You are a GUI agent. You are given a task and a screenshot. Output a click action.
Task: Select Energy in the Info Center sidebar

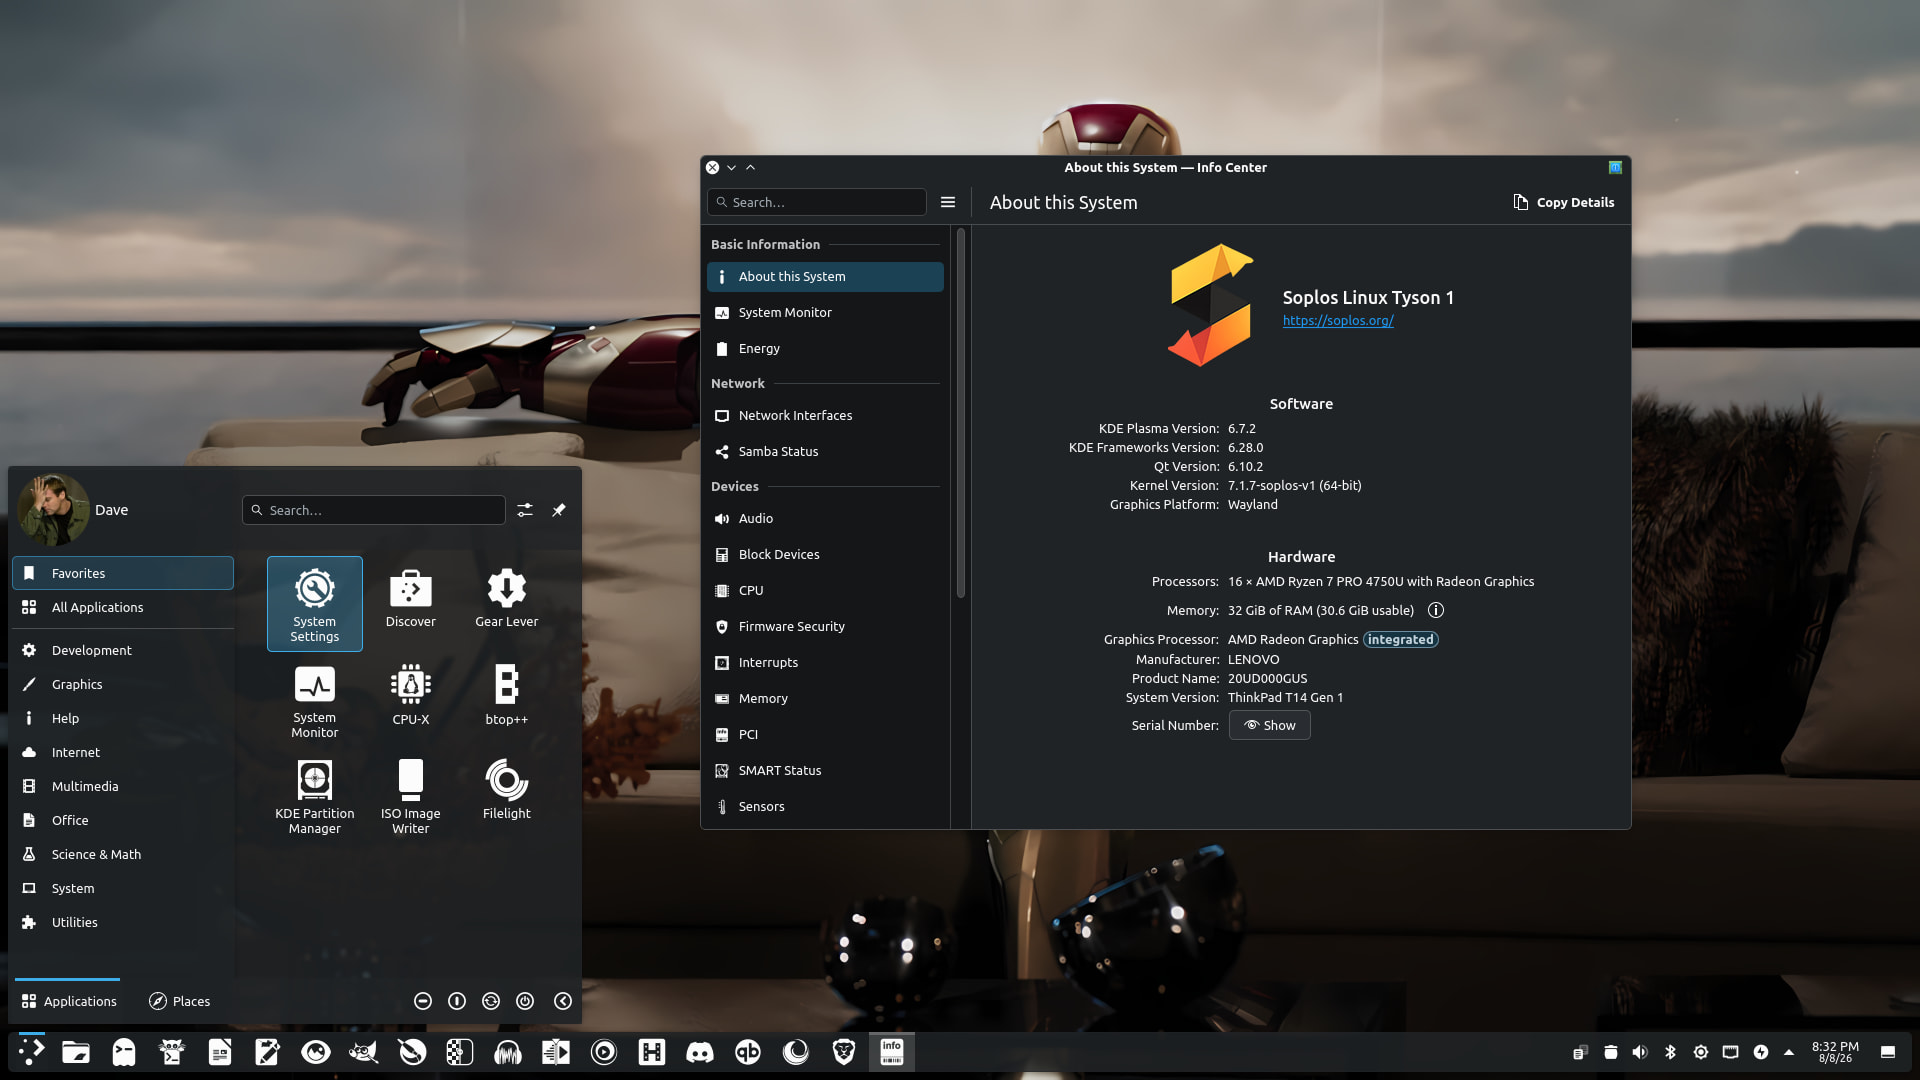pos(825,348)
